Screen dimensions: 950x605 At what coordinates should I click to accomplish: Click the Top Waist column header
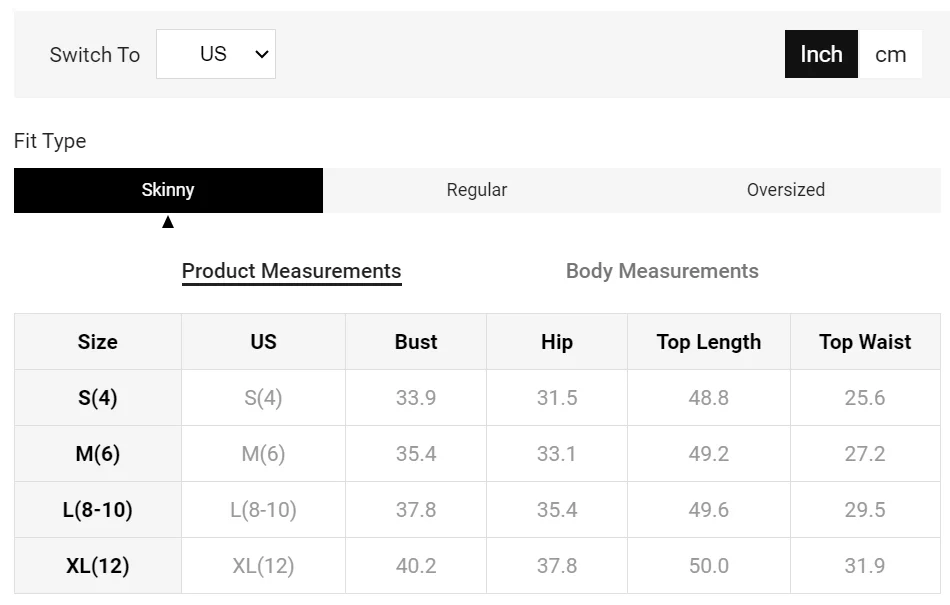(865, 342)
